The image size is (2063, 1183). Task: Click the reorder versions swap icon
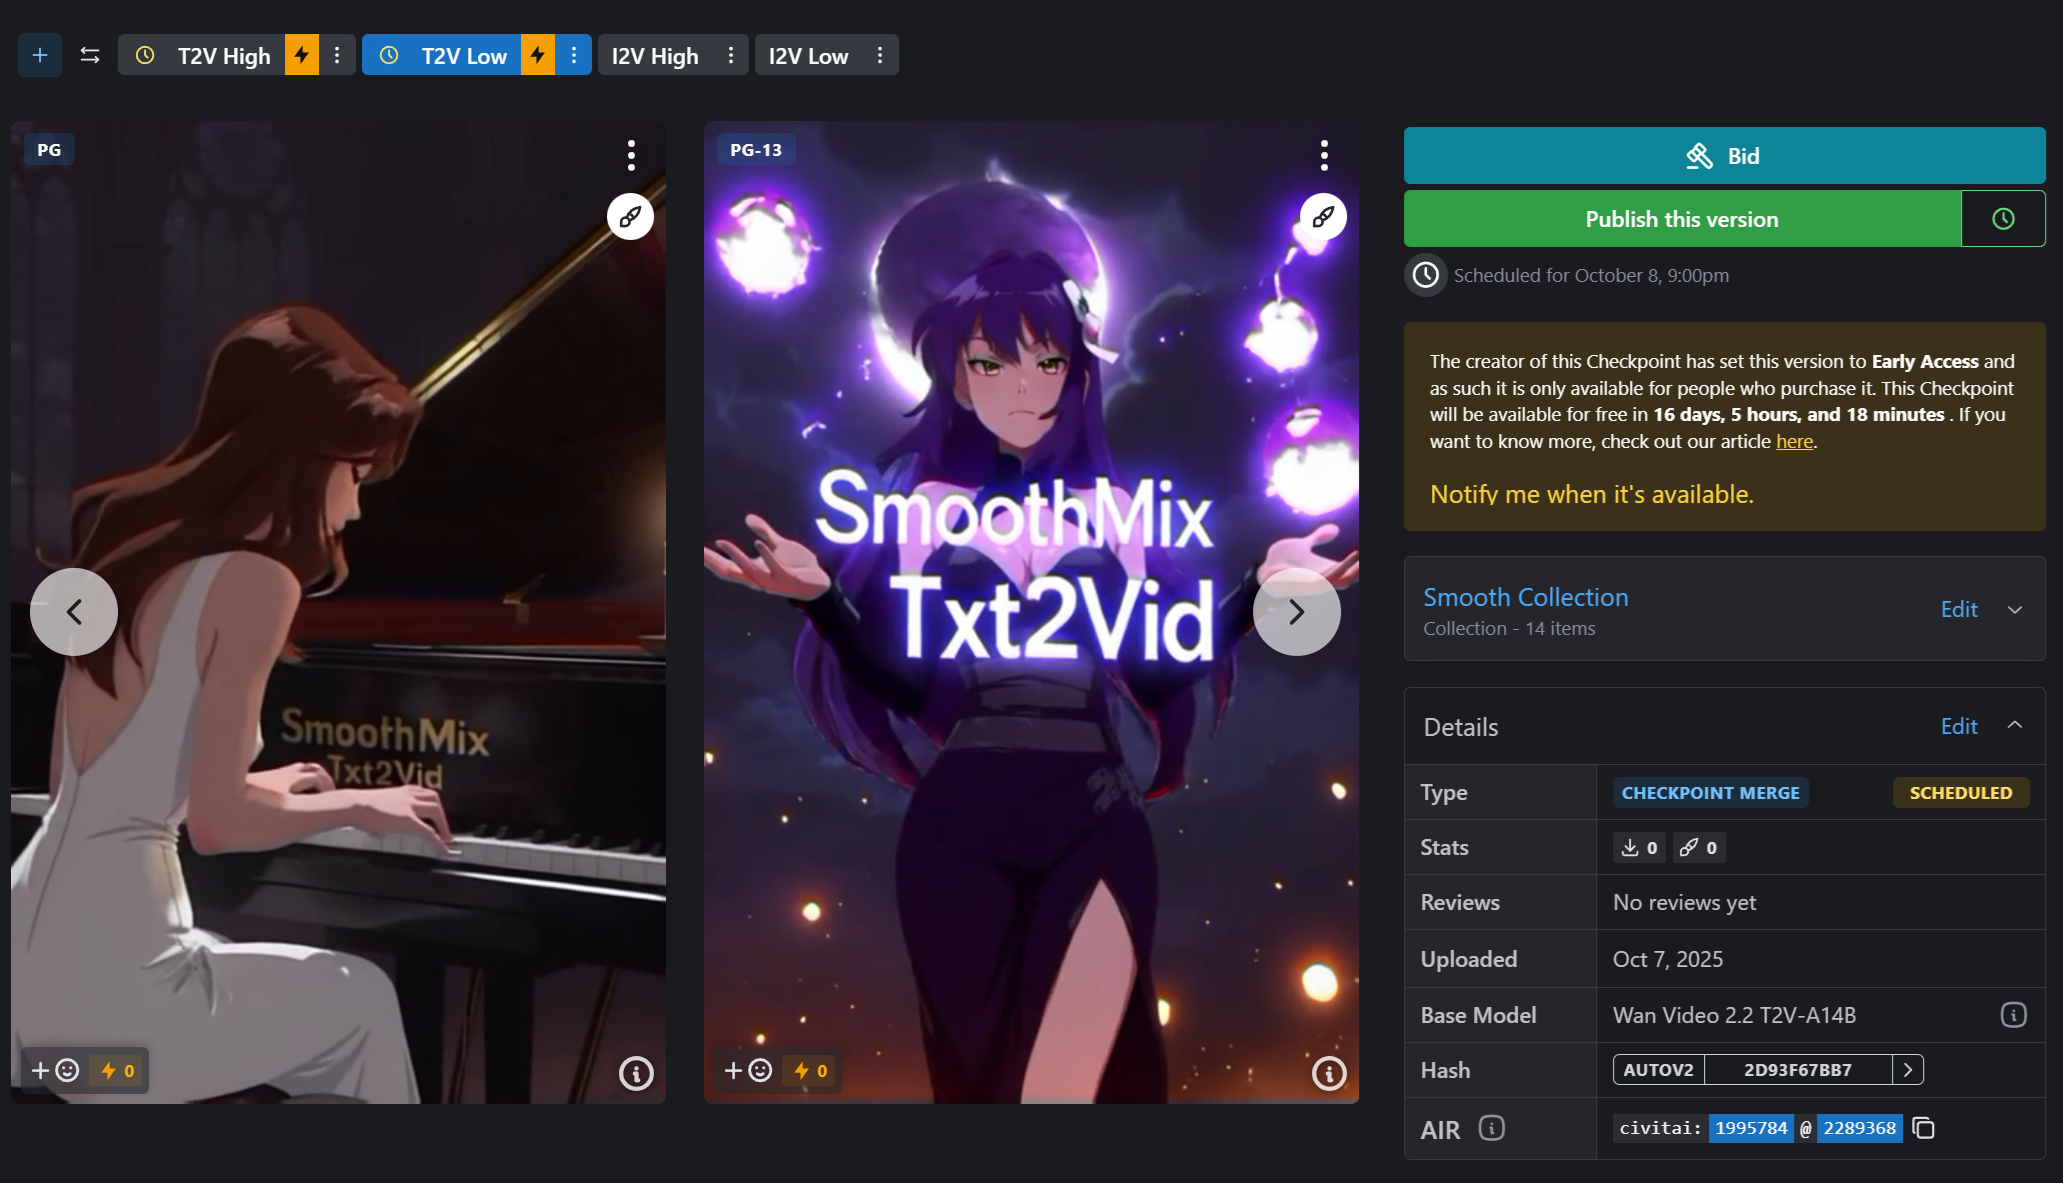[x=90, y=55]
